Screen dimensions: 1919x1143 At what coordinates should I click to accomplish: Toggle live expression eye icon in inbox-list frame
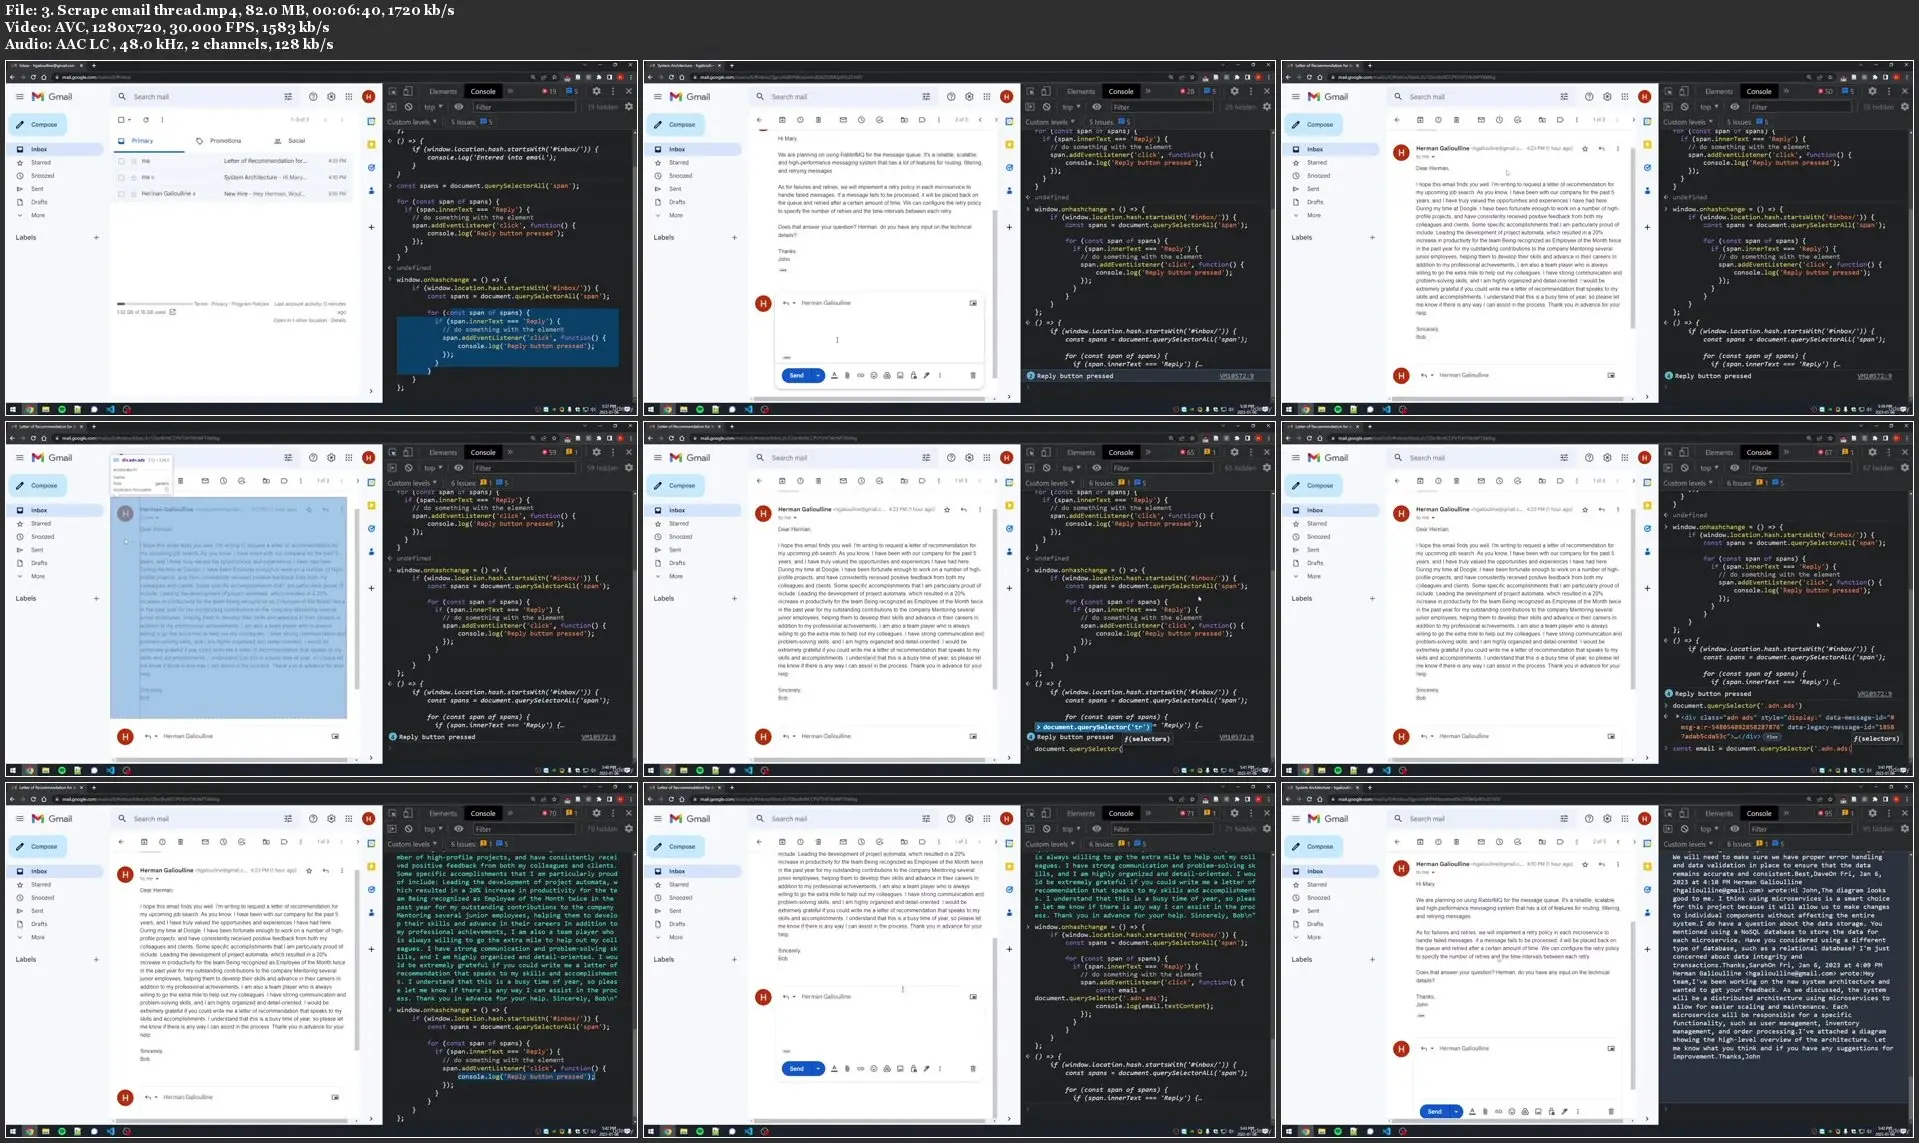[x=459, y=107]
